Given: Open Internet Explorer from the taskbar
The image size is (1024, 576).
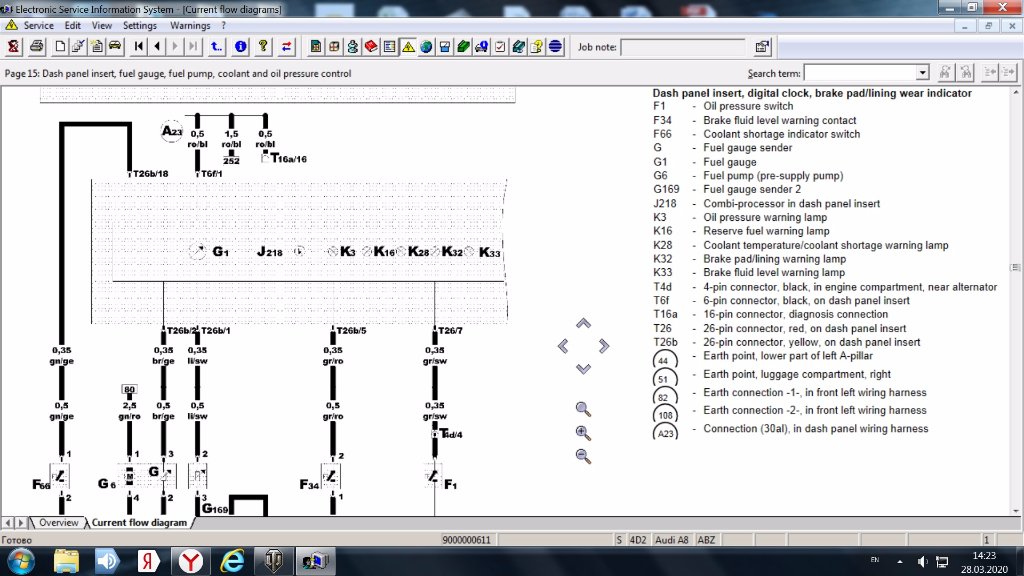Looking at the screenshot, I should [232, 561].
